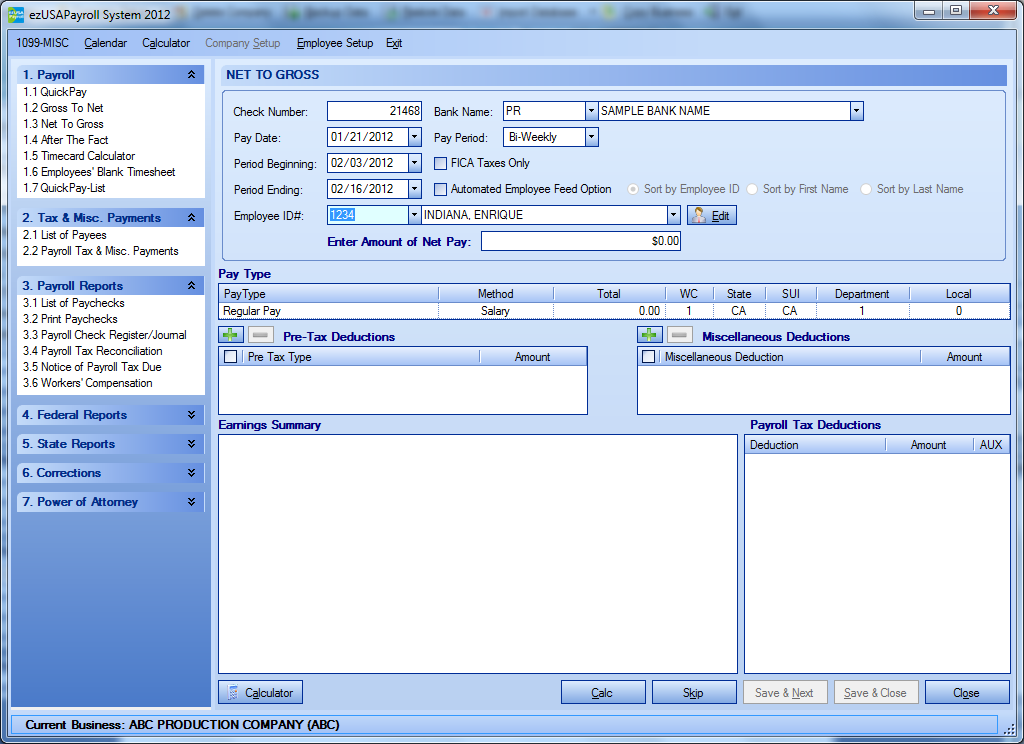This screenshot has width=1024, height=744.
Task: Click the Skip button
Action: (693, 692)
